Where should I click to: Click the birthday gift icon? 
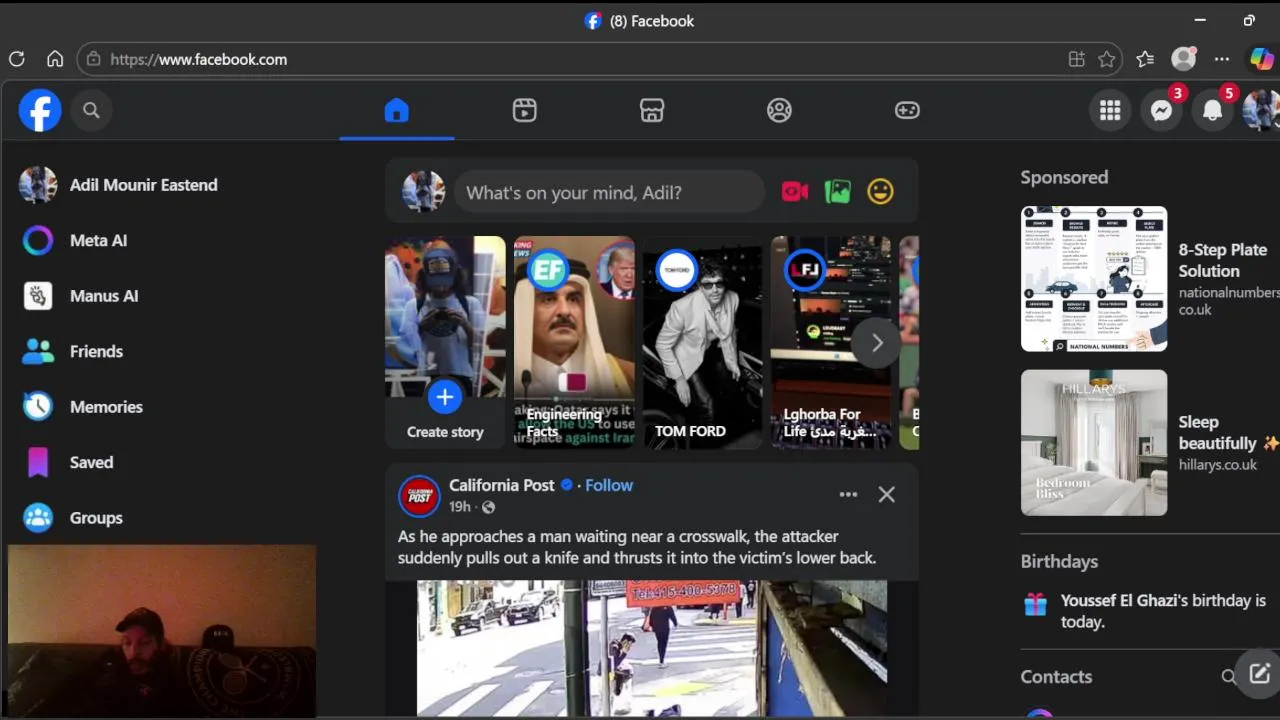pyautogui.click(x=1035, y=604)
